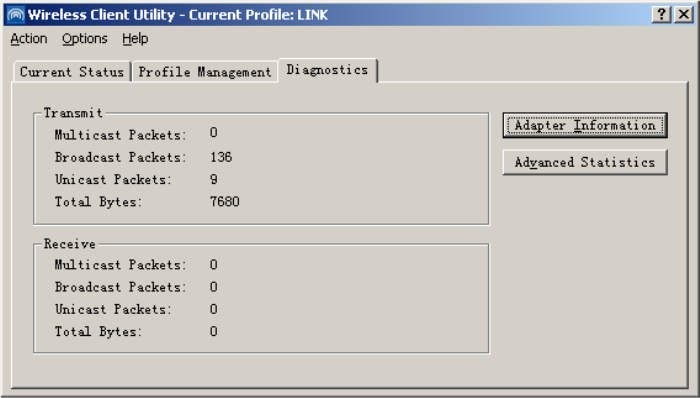Viewport: 700px width, 398px height.
Task: Click Receive Unicast Packets label
Action: tap(113, 309)
